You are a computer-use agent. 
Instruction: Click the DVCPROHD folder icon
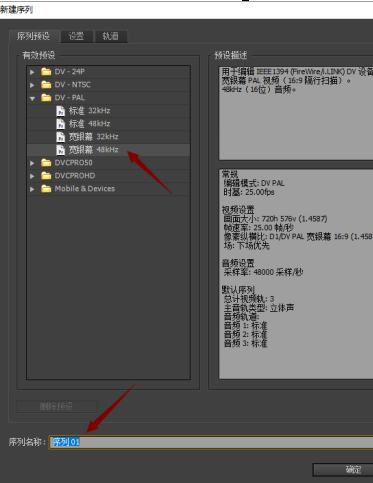point(46,175)
